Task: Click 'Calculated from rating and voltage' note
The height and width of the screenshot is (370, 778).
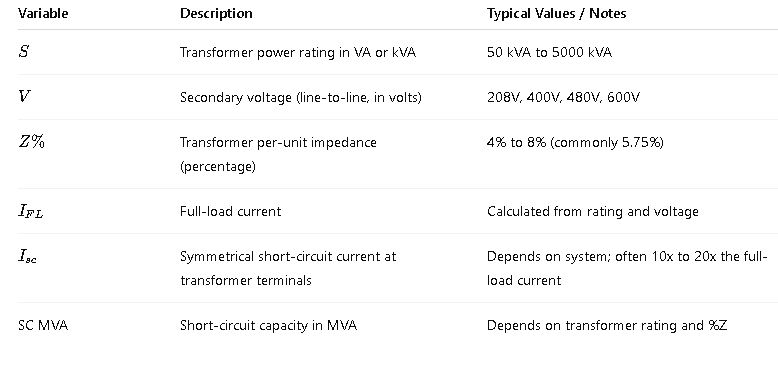Action: (x=592, y=212)
